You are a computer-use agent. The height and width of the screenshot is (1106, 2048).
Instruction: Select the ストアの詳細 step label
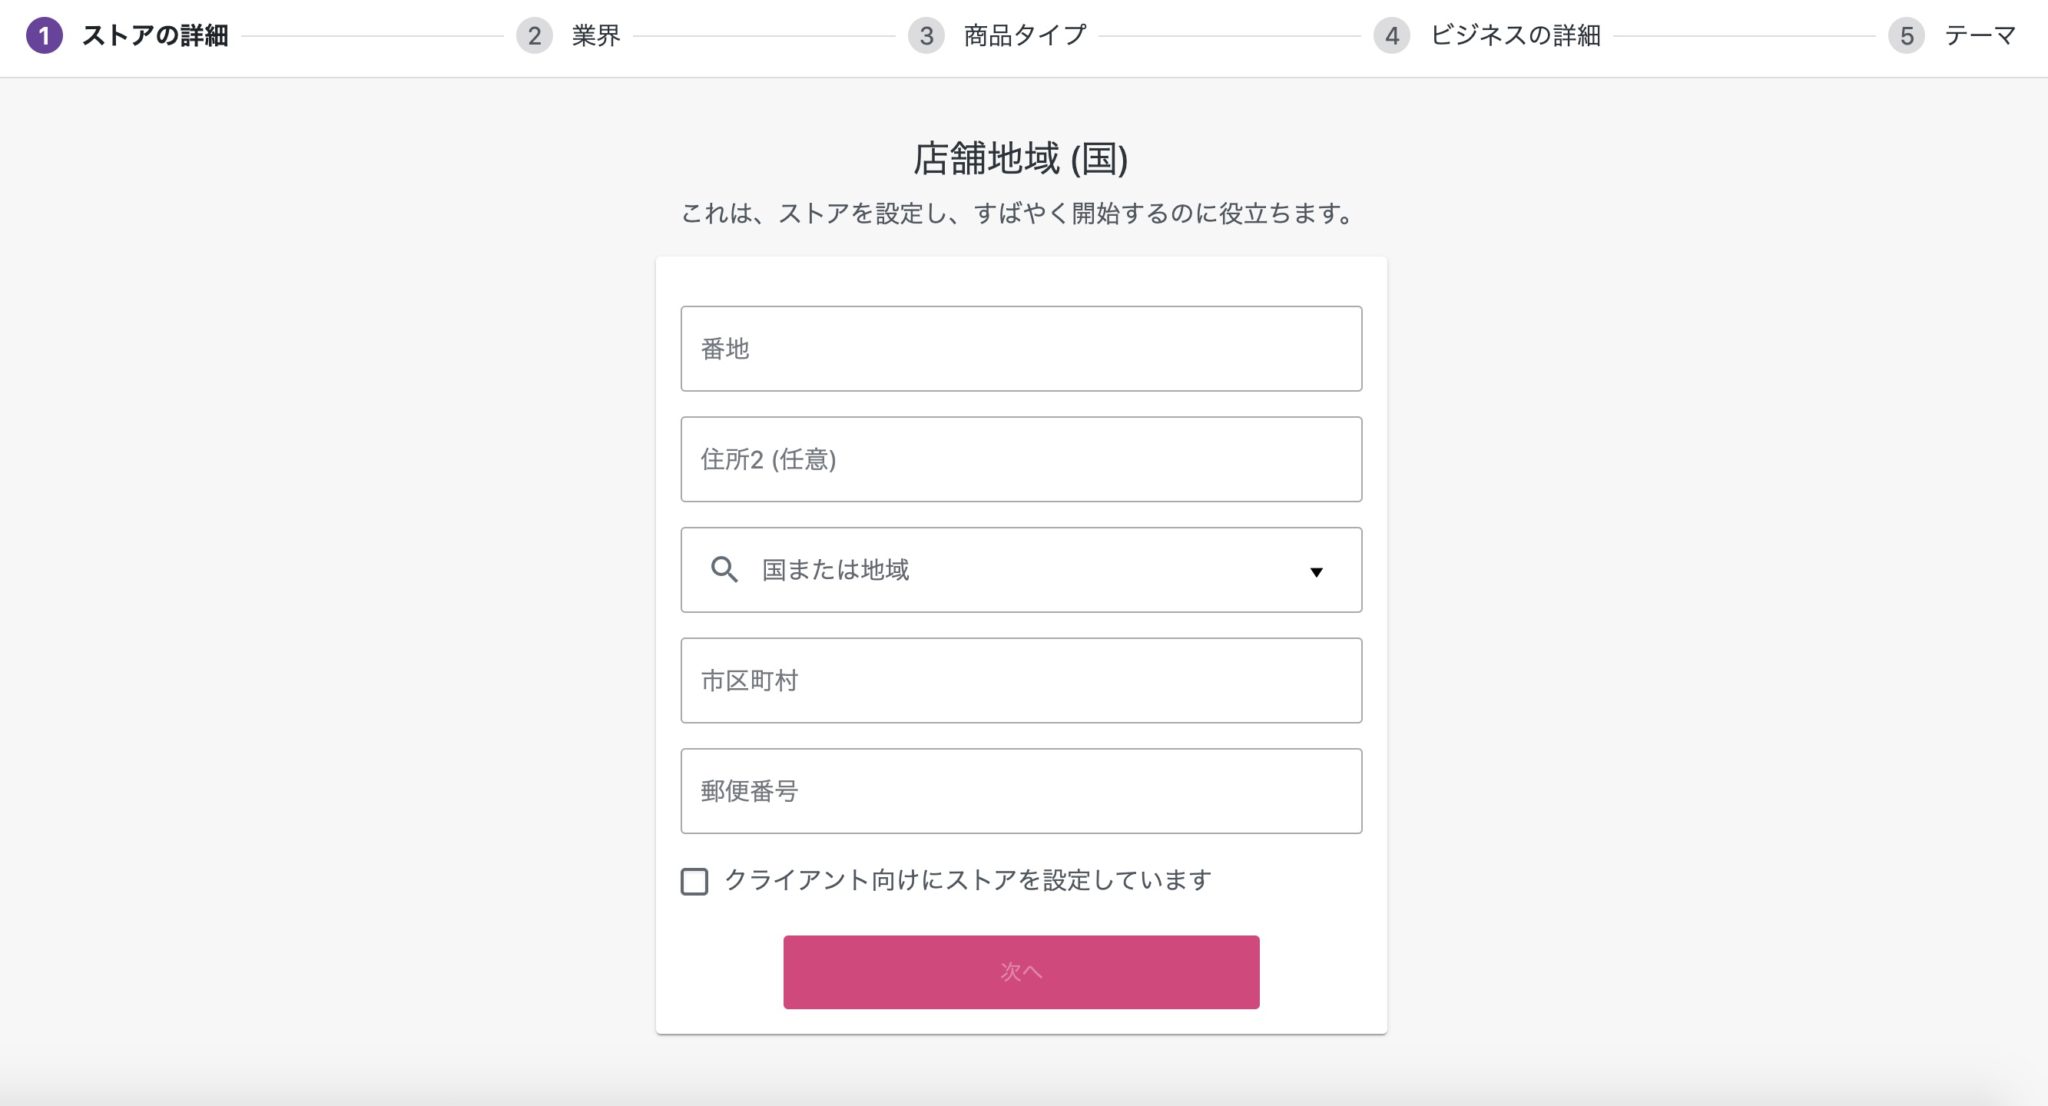(x=155, y=36)
